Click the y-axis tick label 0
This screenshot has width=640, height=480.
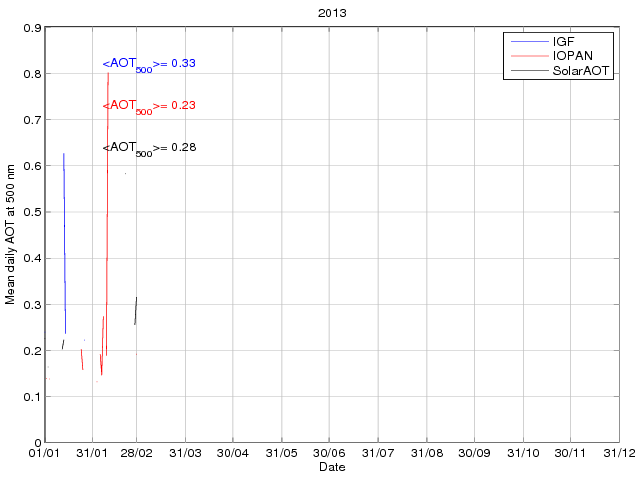(x=38, y=442)
